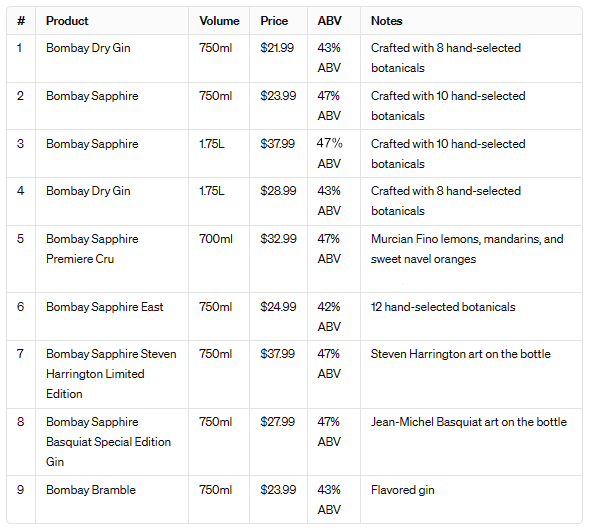Click the $28.99 price cell
The image size is (592, 528).
point(278,191)
